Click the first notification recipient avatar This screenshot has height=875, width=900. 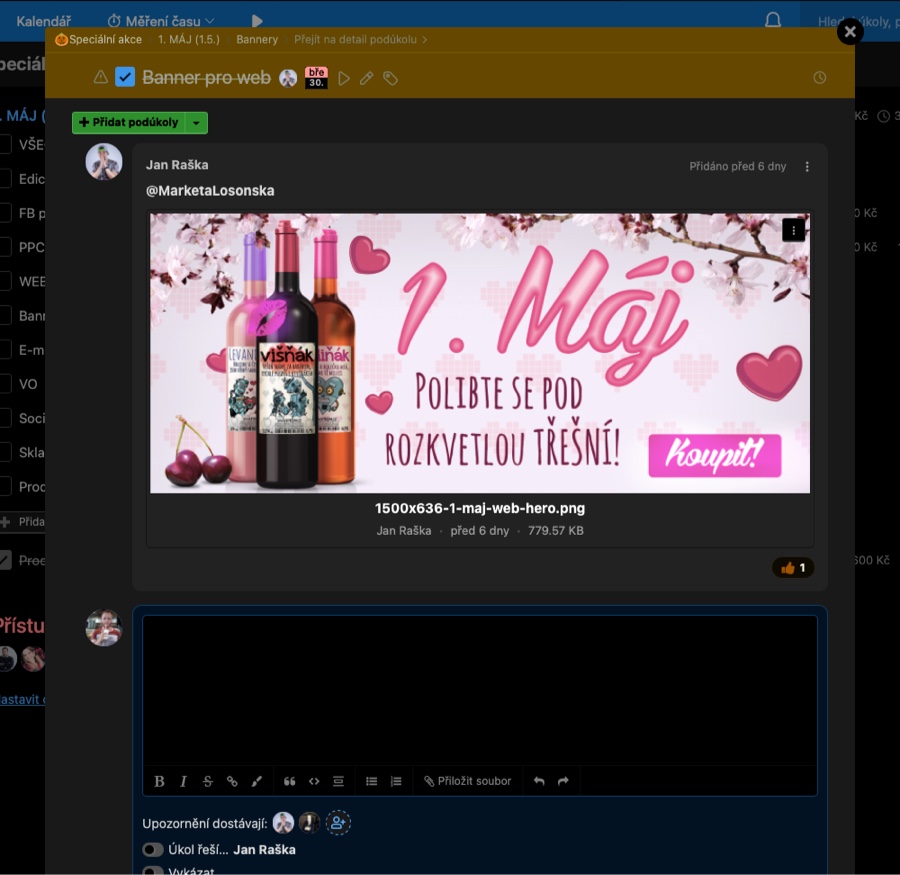point(283,823)
